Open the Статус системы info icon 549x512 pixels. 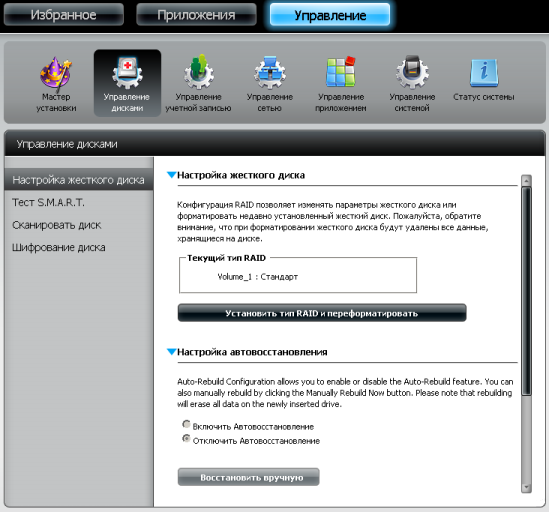pyautogui.click(x=484, y=73)
